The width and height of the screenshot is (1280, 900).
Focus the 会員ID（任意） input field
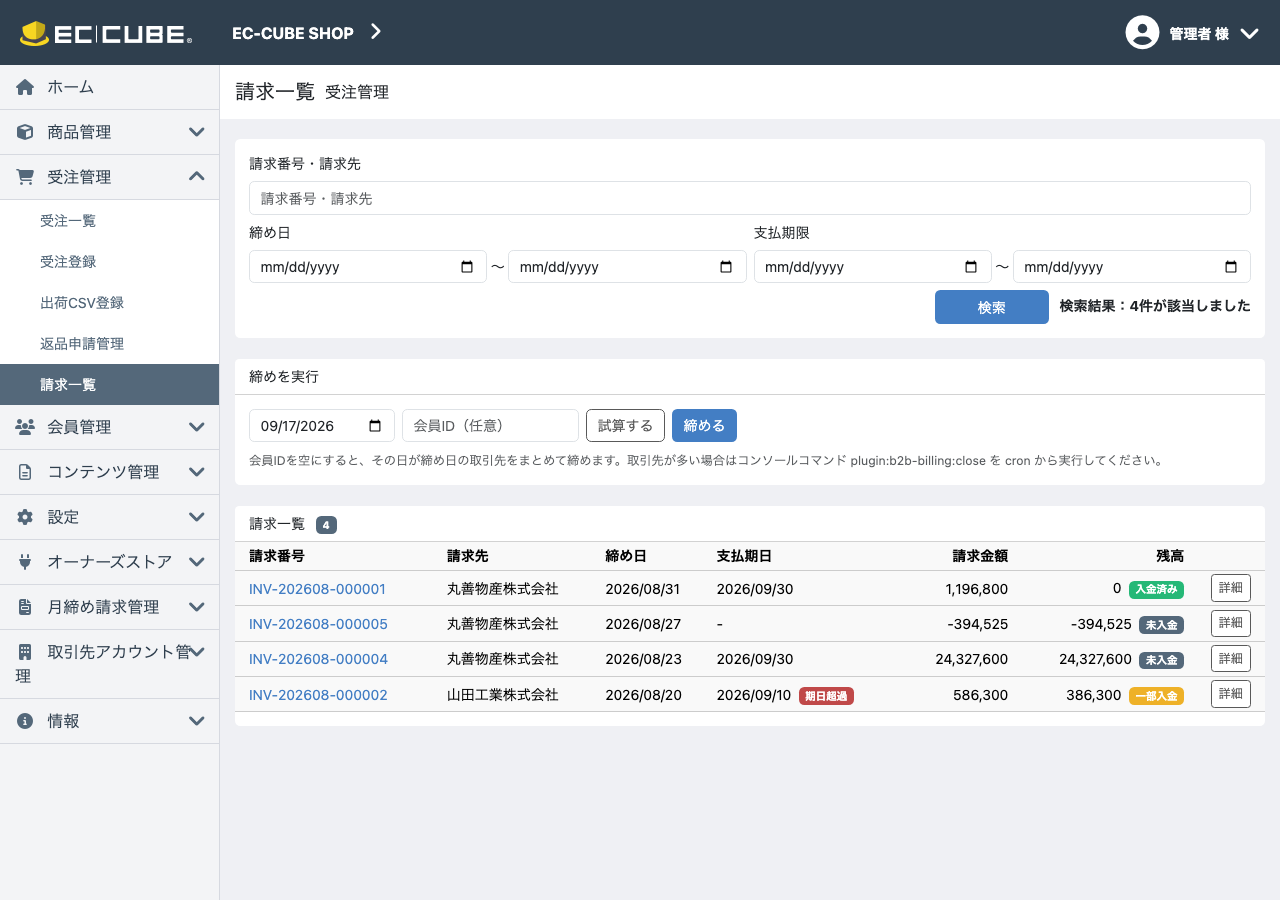coord(490,426)
